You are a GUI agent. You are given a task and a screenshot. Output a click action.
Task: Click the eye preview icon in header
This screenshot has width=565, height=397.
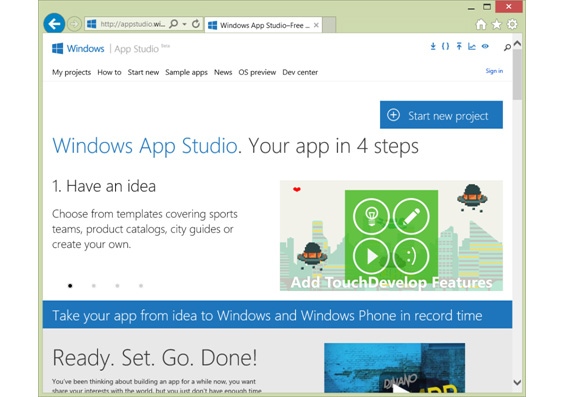(485, 46)
